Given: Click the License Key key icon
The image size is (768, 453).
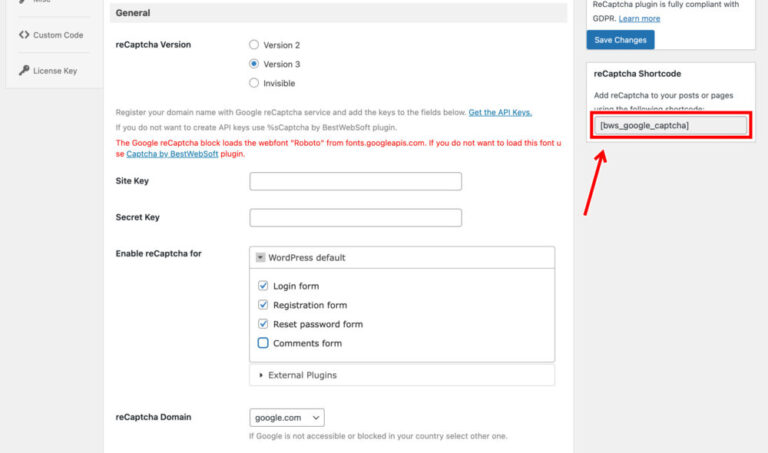Looking at the screenshot, I should pos(24,70).
